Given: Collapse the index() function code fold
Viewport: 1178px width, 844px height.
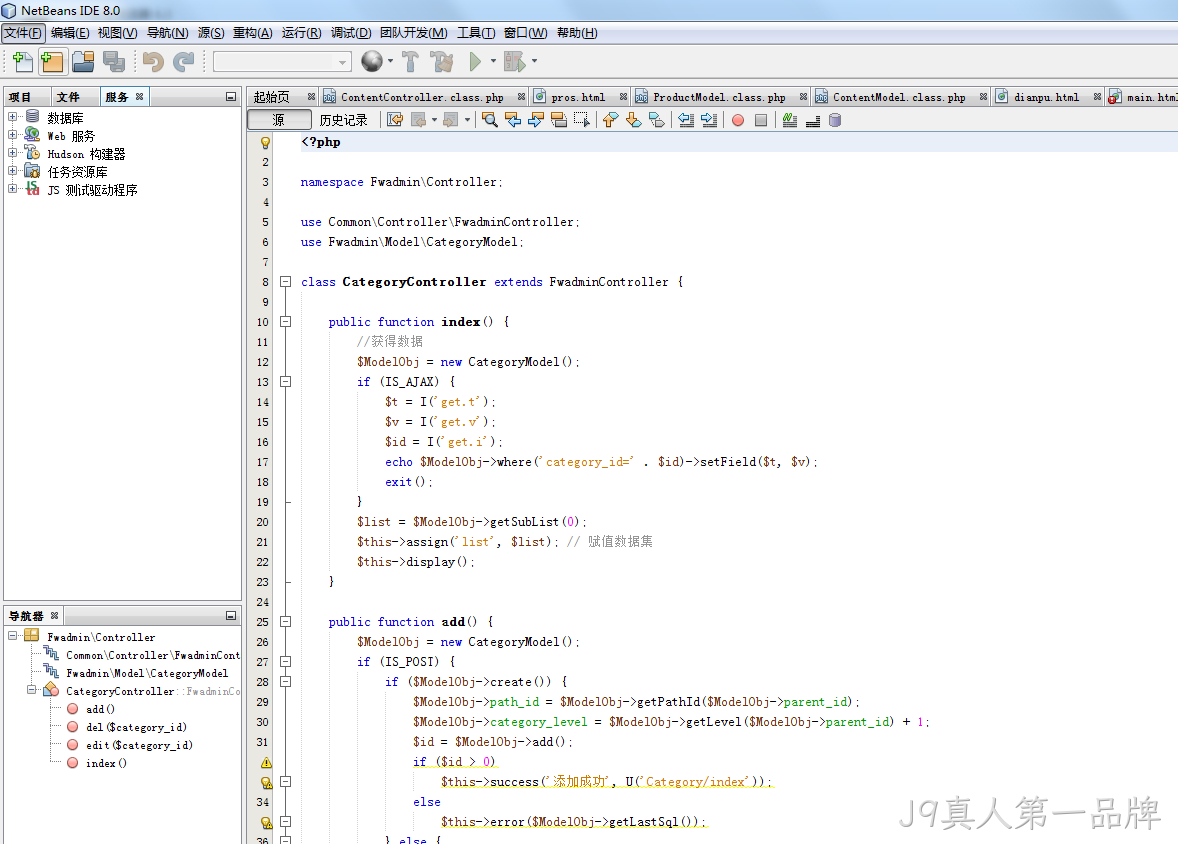Looking at the screenshot, I should 285,322.
